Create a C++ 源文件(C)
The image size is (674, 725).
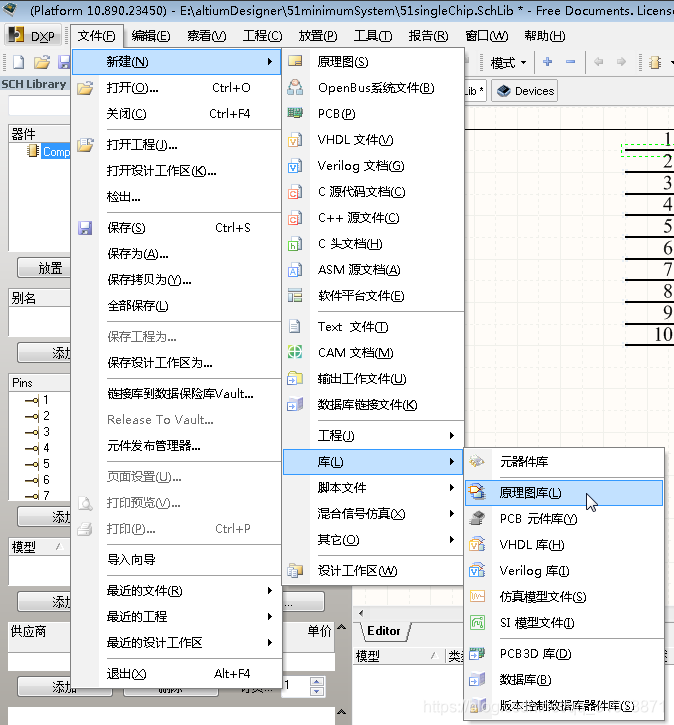[358, 218]
